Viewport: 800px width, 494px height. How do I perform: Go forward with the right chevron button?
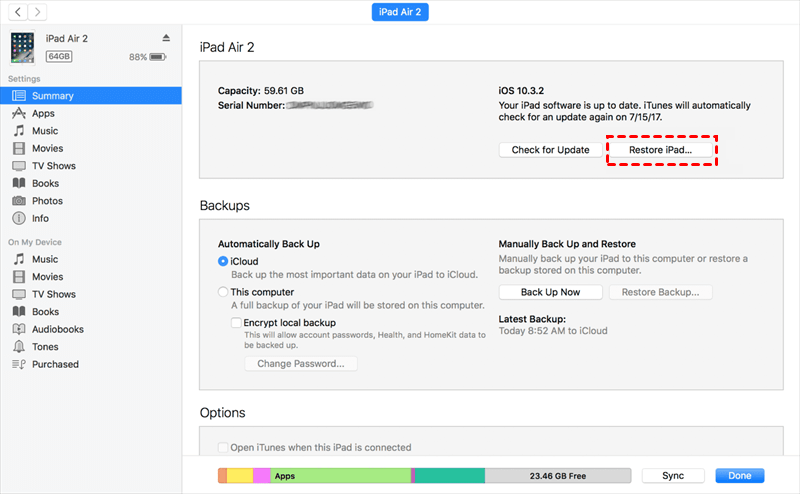coord(38,12)
